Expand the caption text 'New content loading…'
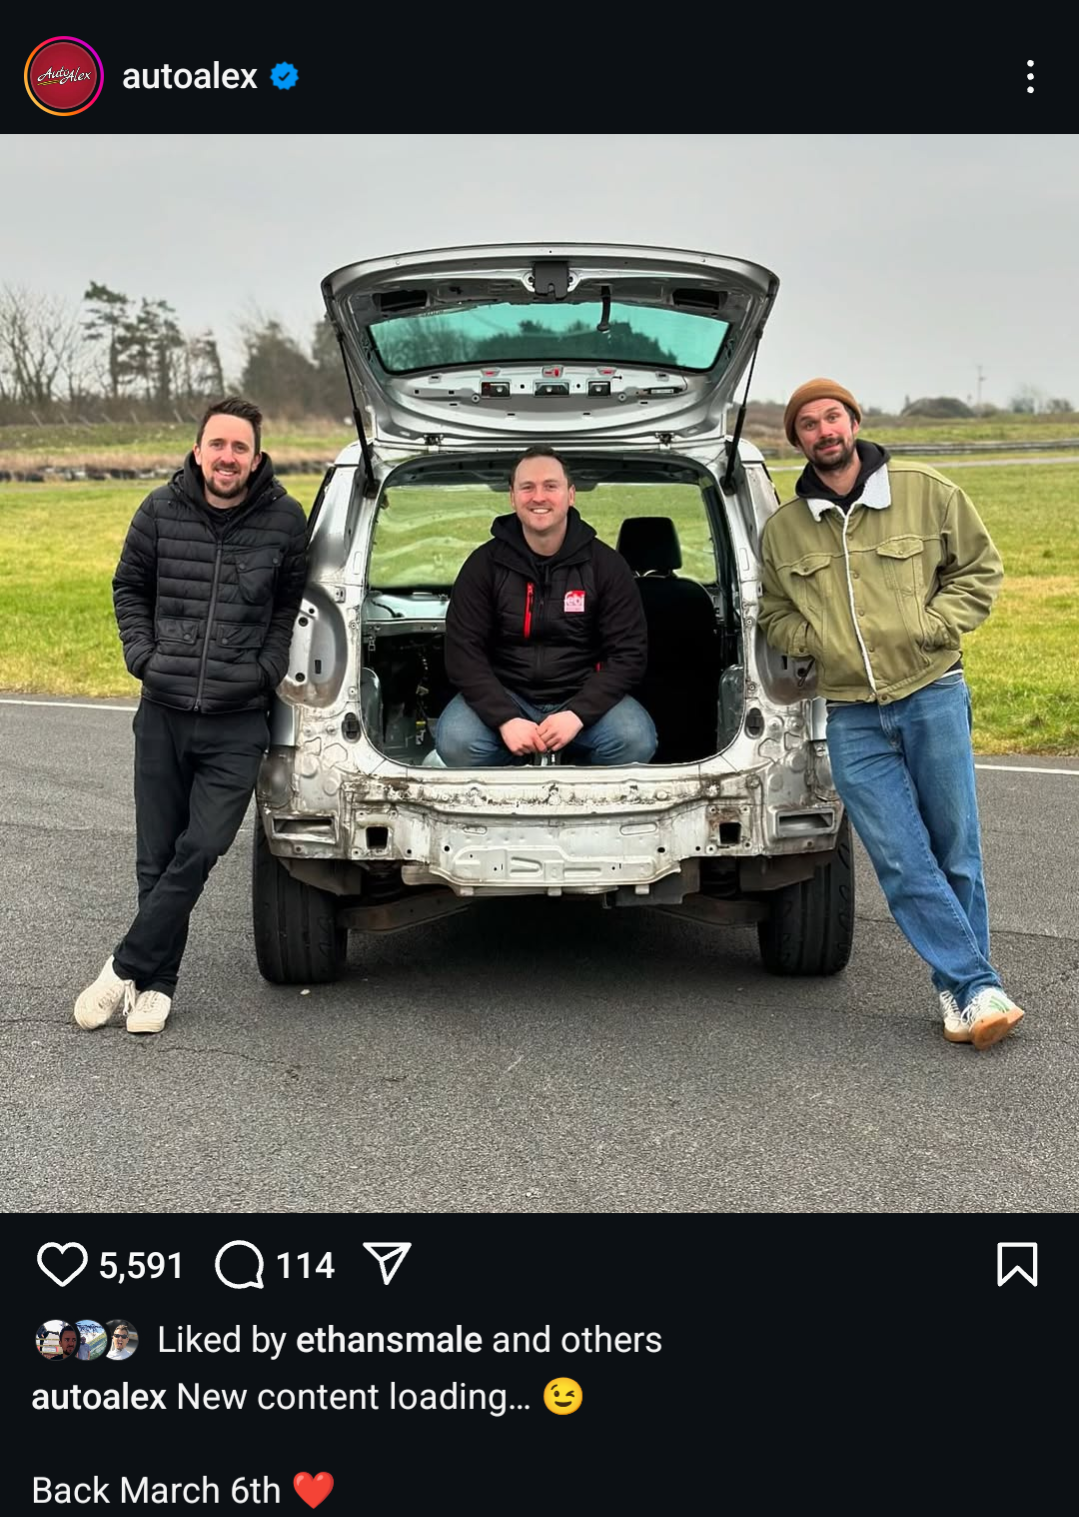This screenshot has height=1517, width=1079. 354,1397
